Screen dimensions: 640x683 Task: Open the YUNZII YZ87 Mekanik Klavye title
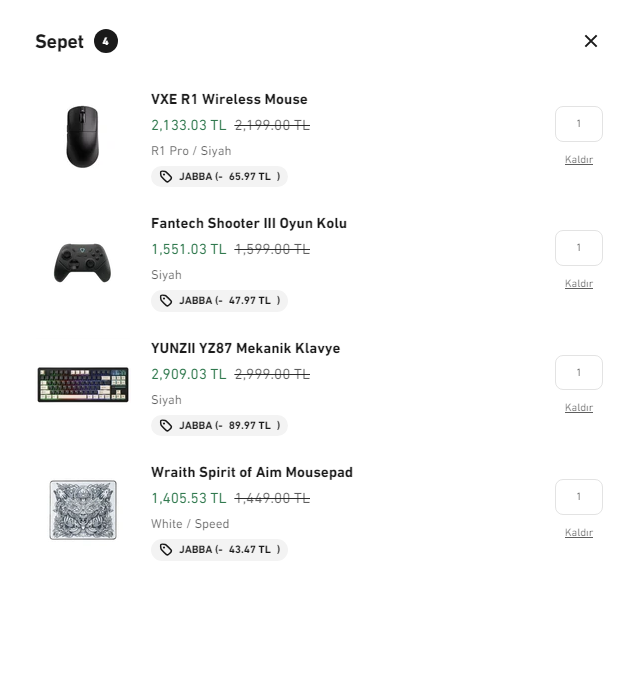coord(246,348)
